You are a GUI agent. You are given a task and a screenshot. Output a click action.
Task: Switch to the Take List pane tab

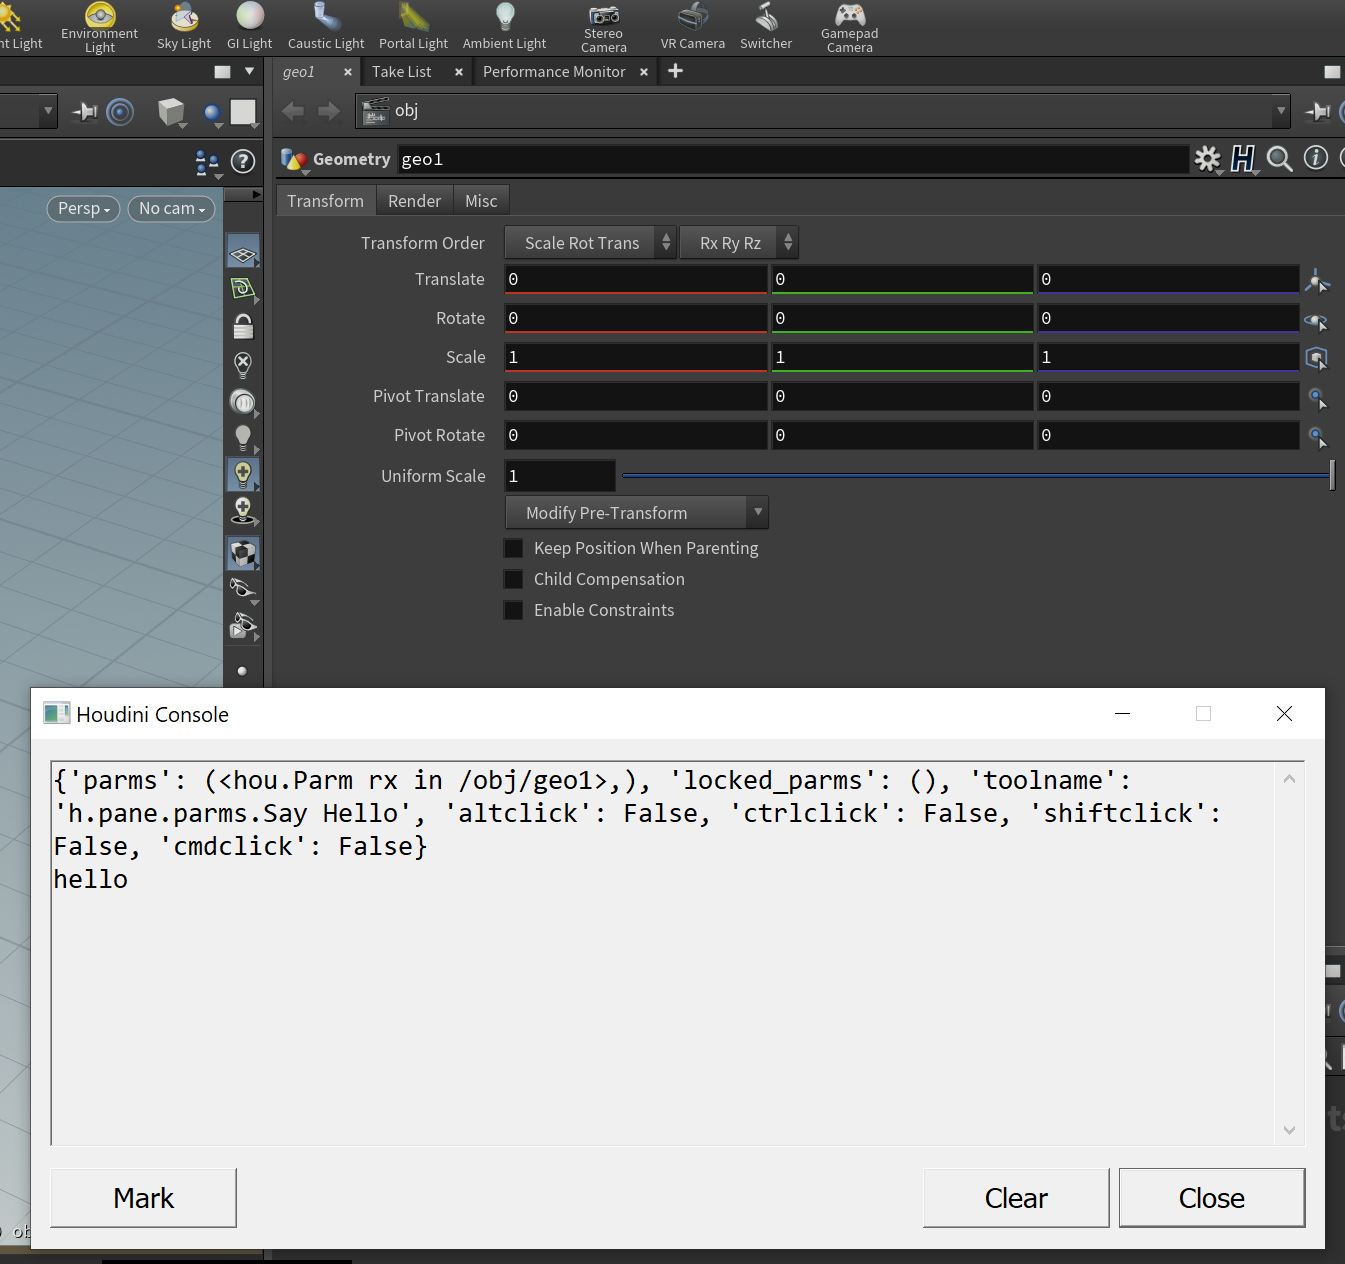[402, 72]
